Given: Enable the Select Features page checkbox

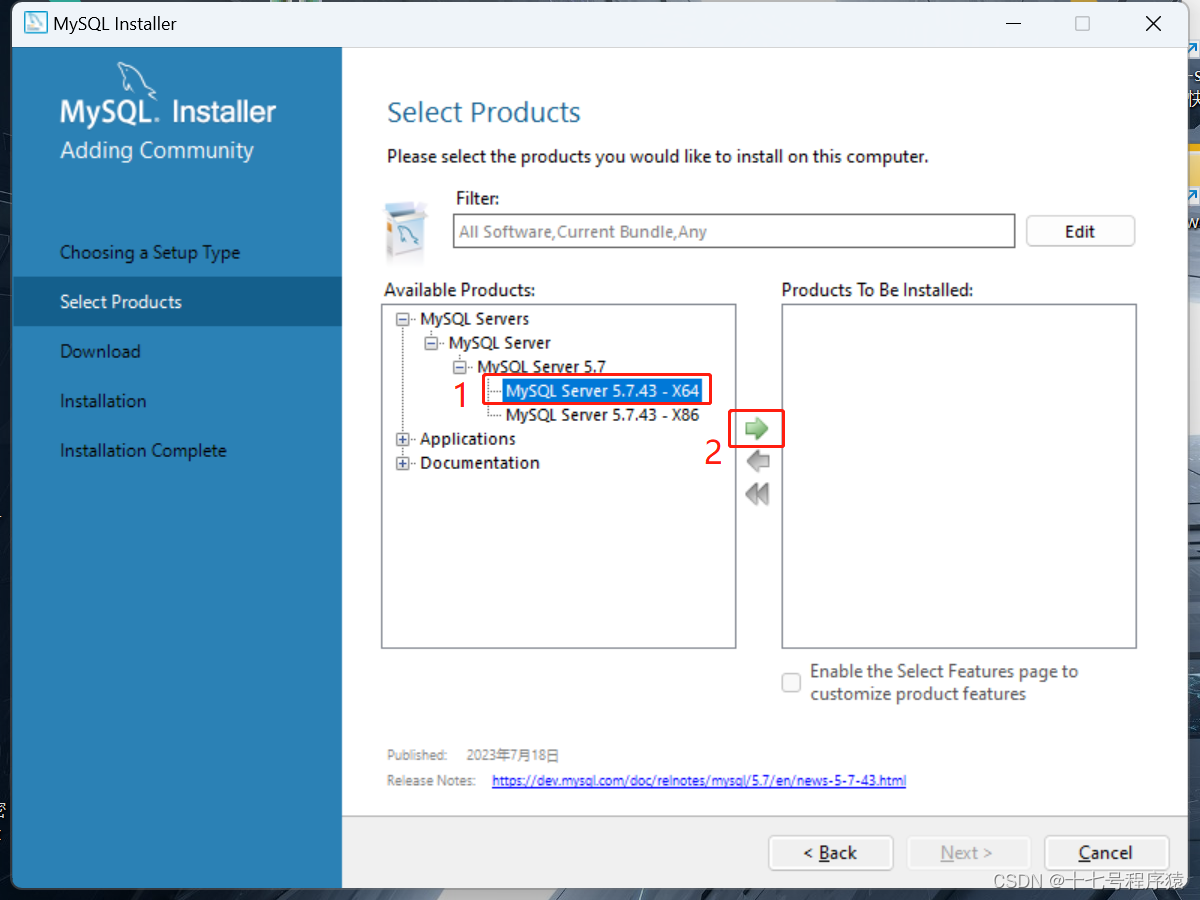Looking at the screenshot, I should [791, 683].
